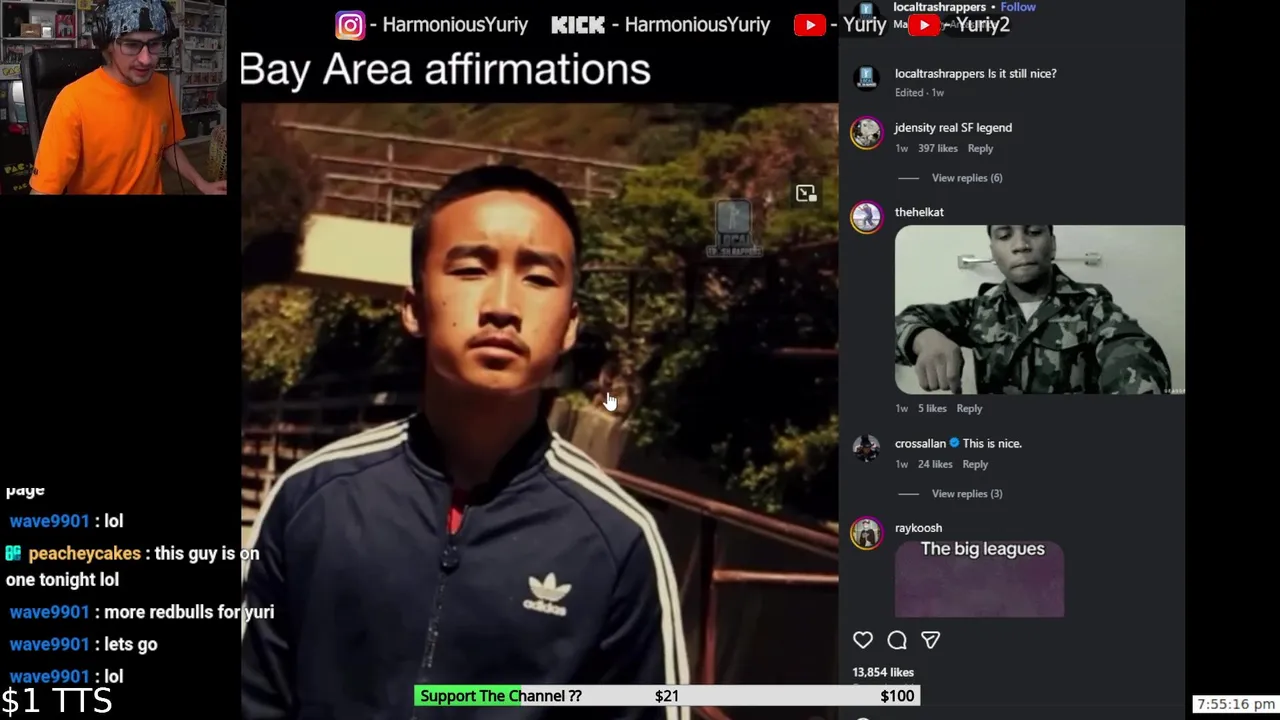Screen dimensions: 1280x720
Task: View 397 likes on jdensity's comment
Action: pos(938,148)
